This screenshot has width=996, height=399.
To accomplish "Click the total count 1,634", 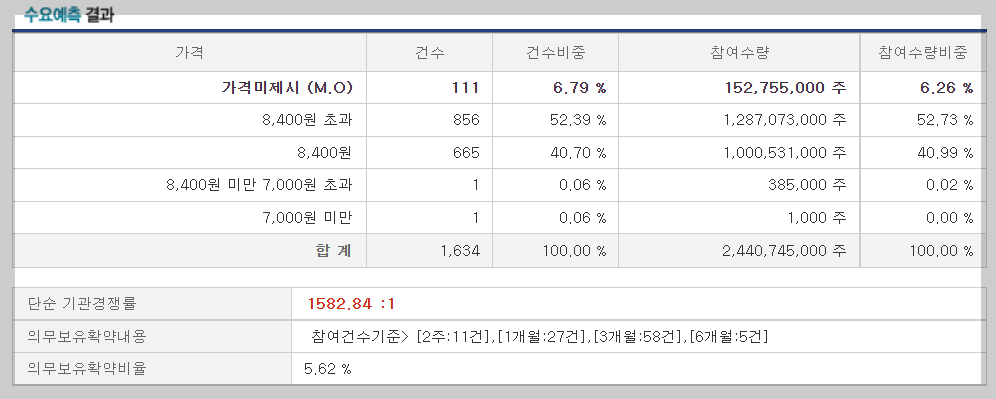I will (x=461, y=251).
